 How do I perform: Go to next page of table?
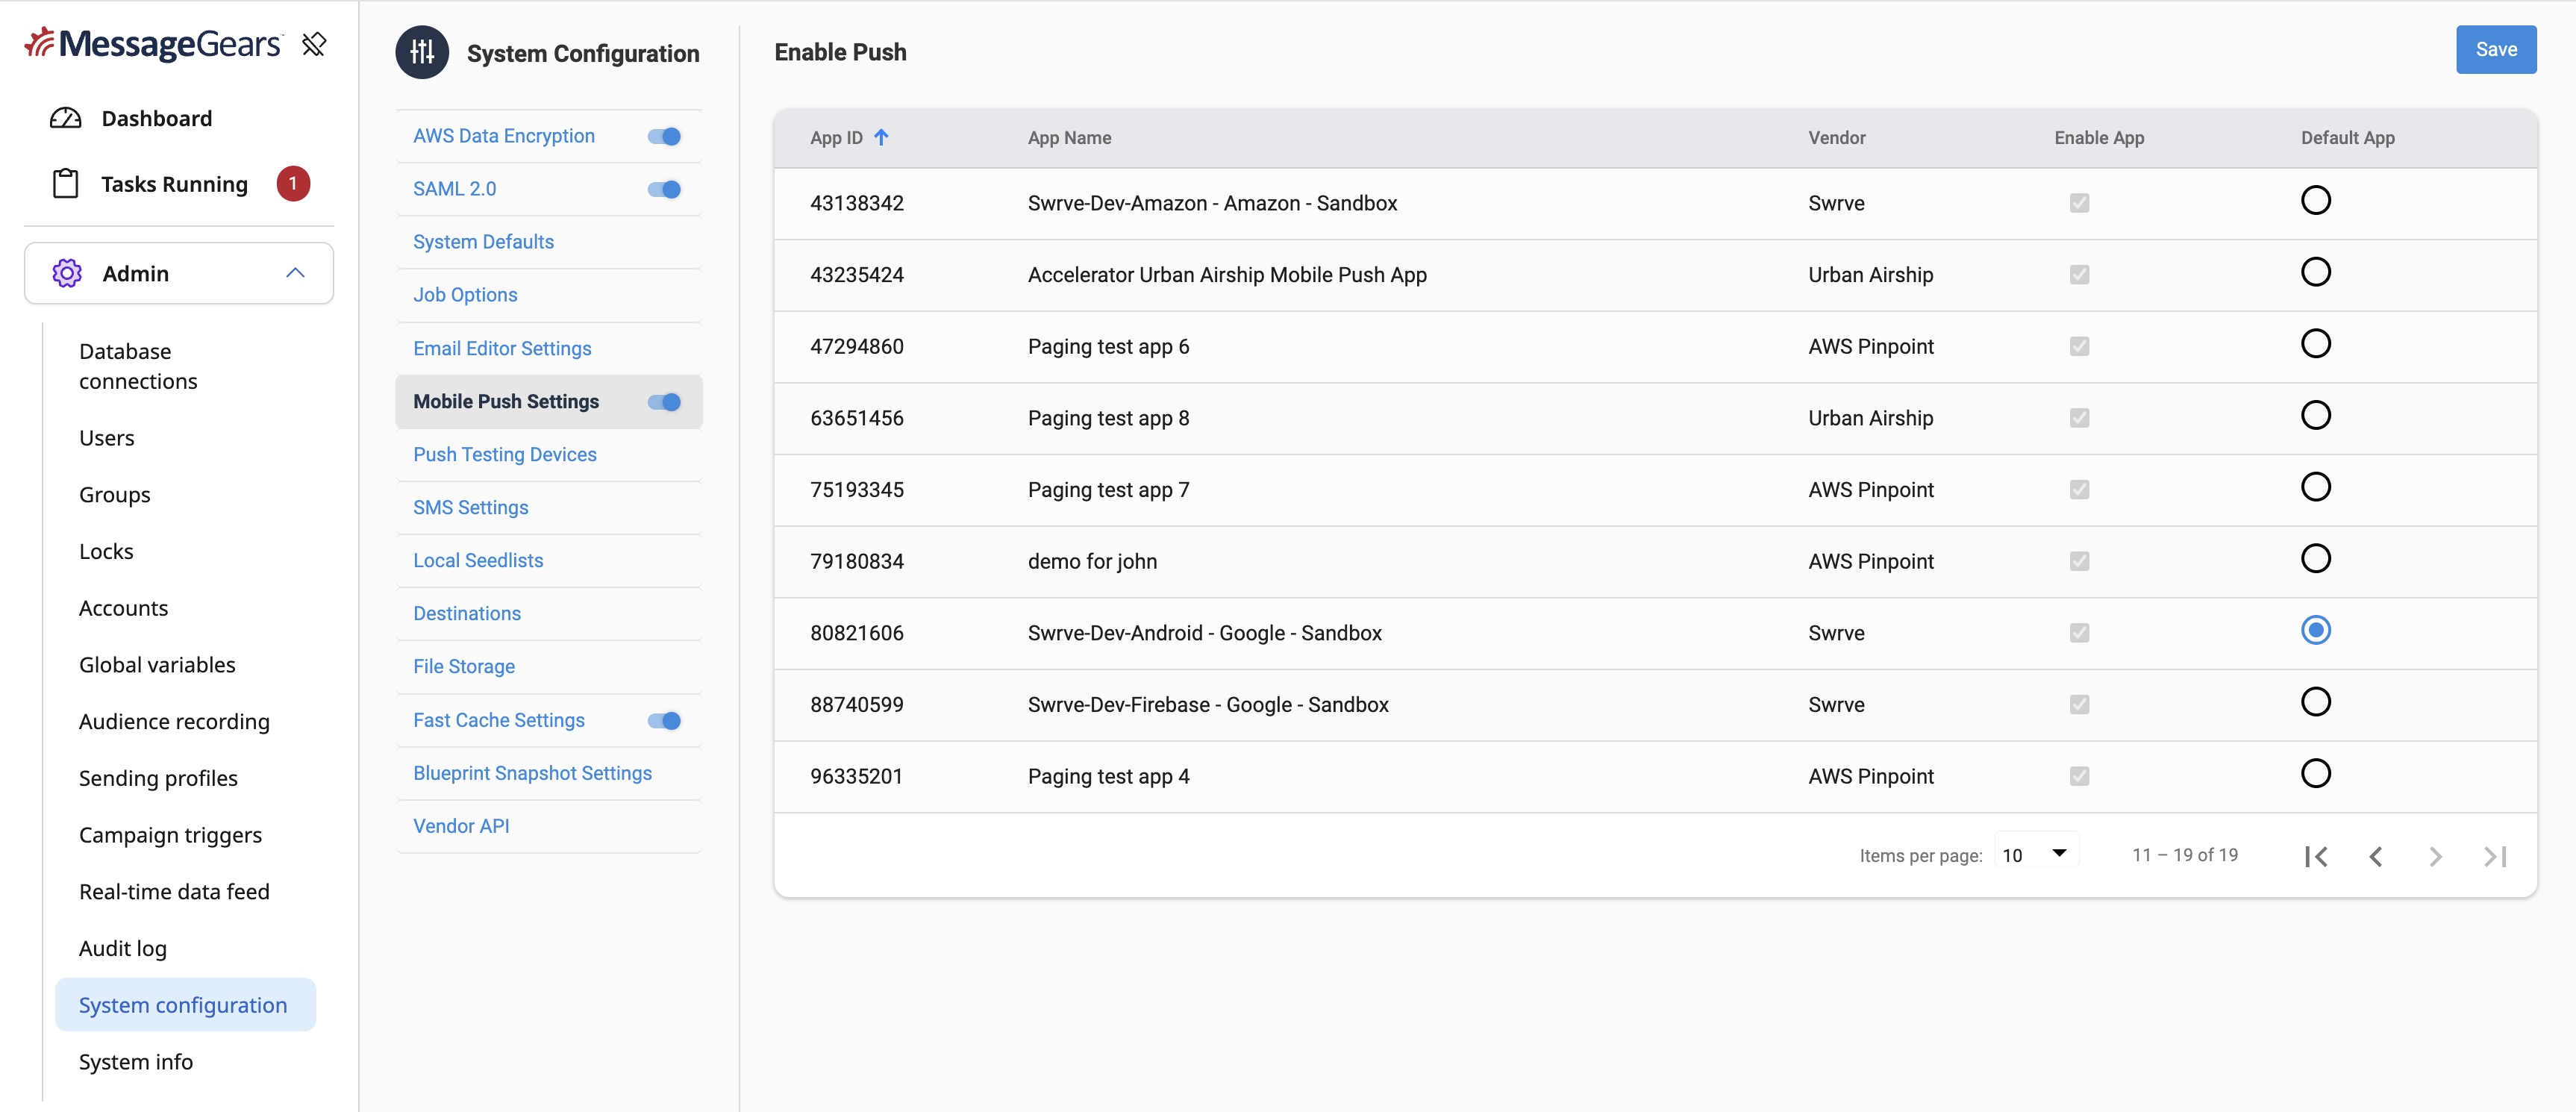point(2436,856)
